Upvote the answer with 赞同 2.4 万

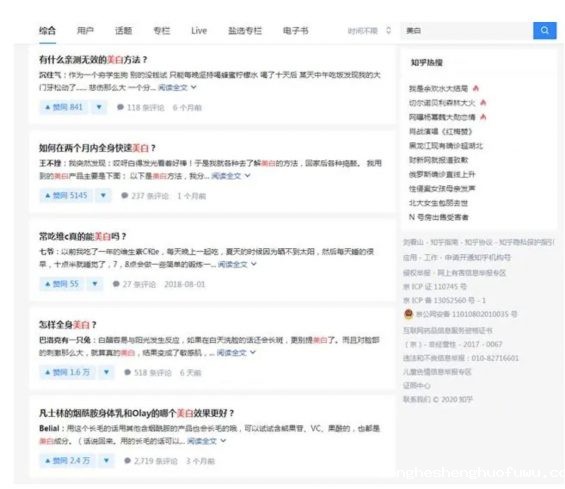[x=67, y=461]
